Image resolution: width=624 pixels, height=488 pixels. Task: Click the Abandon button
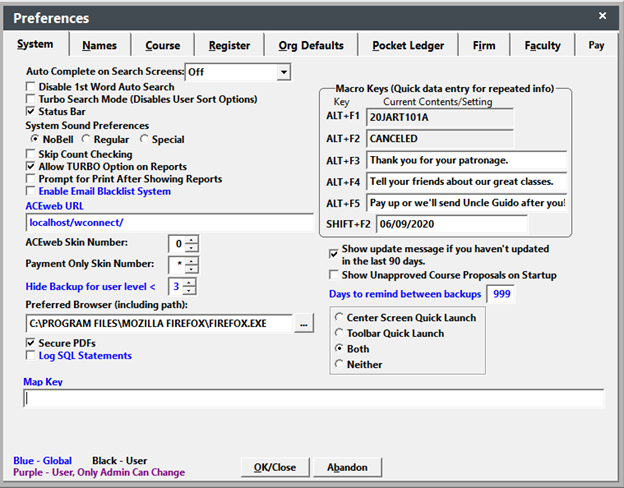click(348, 467)
